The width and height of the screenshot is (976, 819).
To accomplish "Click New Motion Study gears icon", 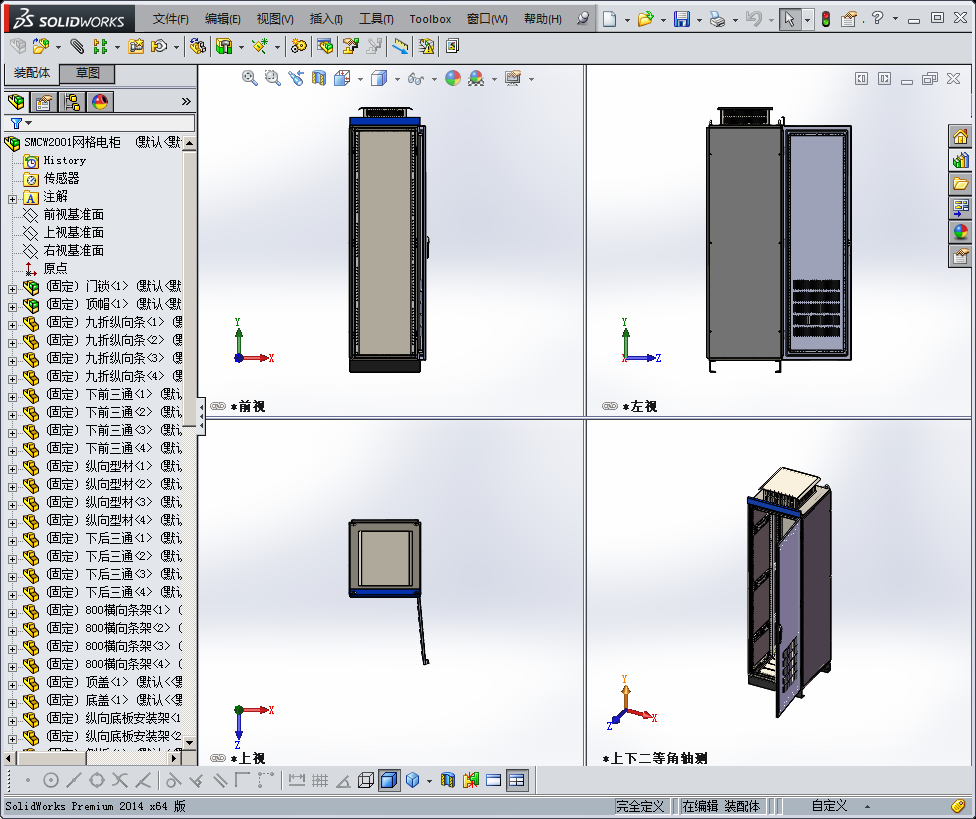I will [x=299, y=46].
